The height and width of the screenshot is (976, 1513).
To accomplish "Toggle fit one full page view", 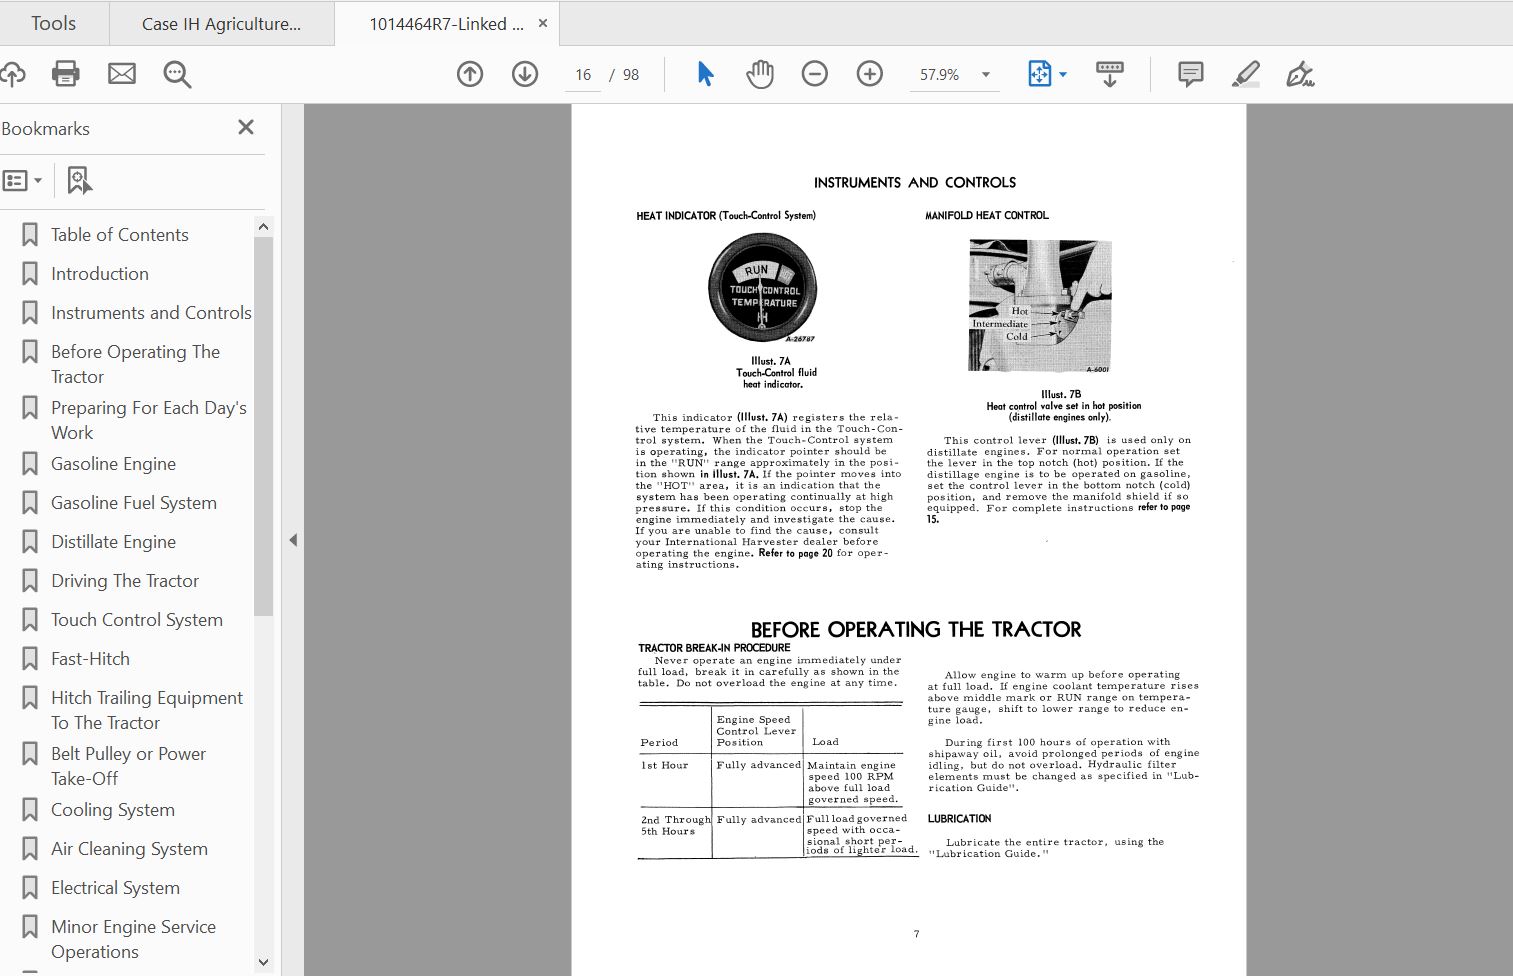I will (1040, 73).
